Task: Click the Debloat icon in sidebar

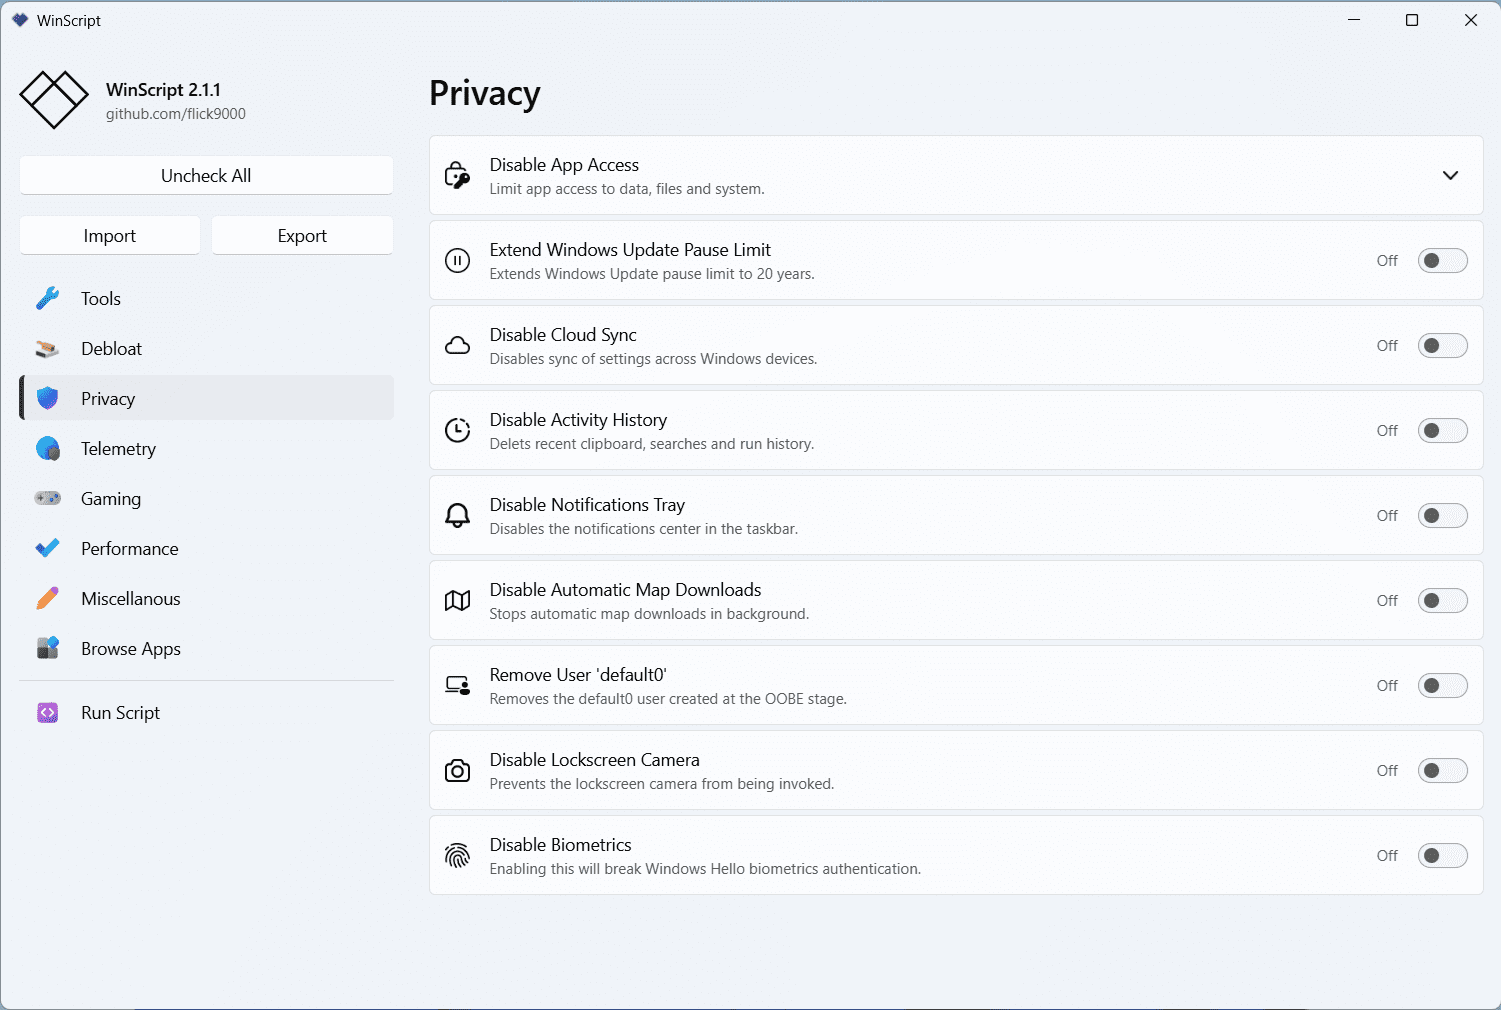Action: [47, 349]
